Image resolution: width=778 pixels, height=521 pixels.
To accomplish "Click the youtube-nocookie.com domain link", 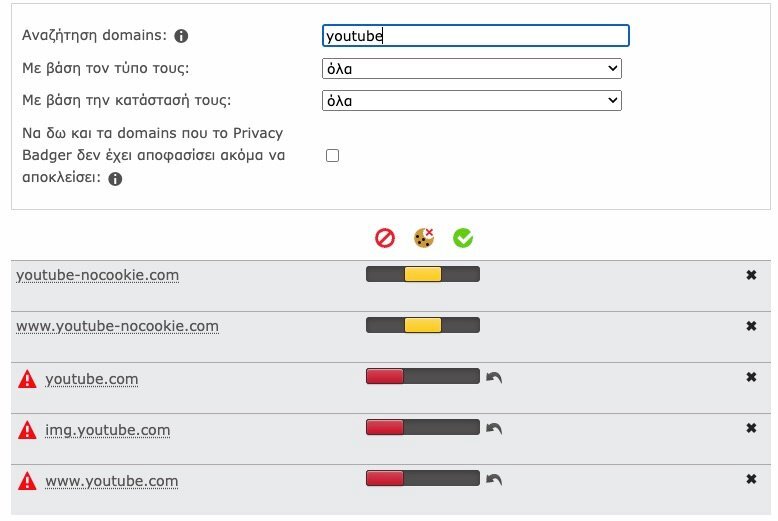I will 97,275.
